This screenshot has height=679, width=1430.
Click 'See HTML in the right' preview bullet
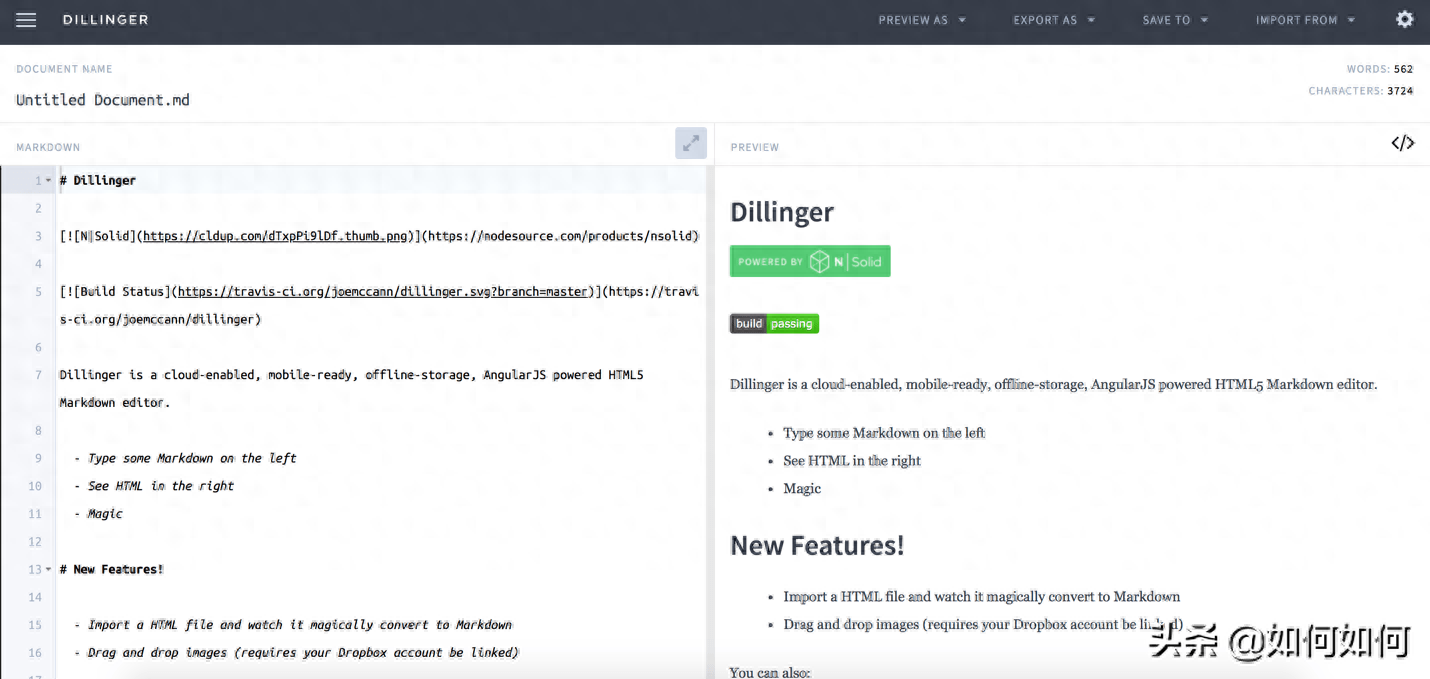[852, 460]
